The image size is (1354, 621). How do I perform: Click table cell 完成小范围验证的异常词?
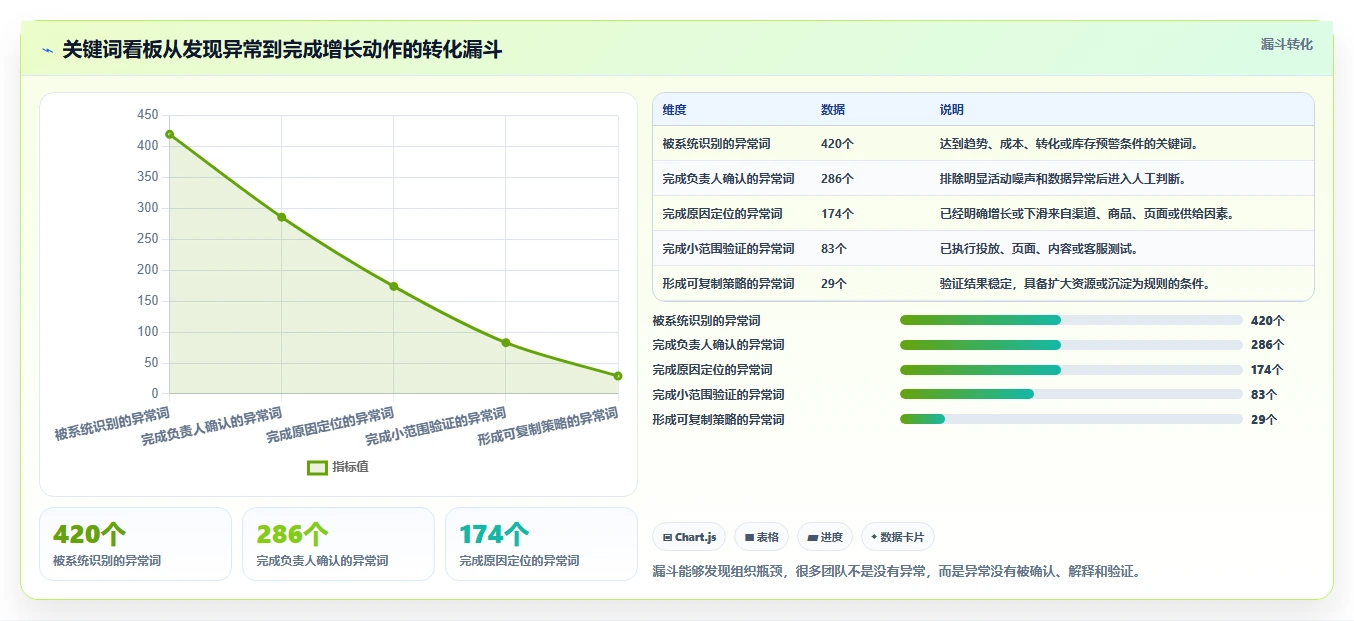click(x=728, y=249)
